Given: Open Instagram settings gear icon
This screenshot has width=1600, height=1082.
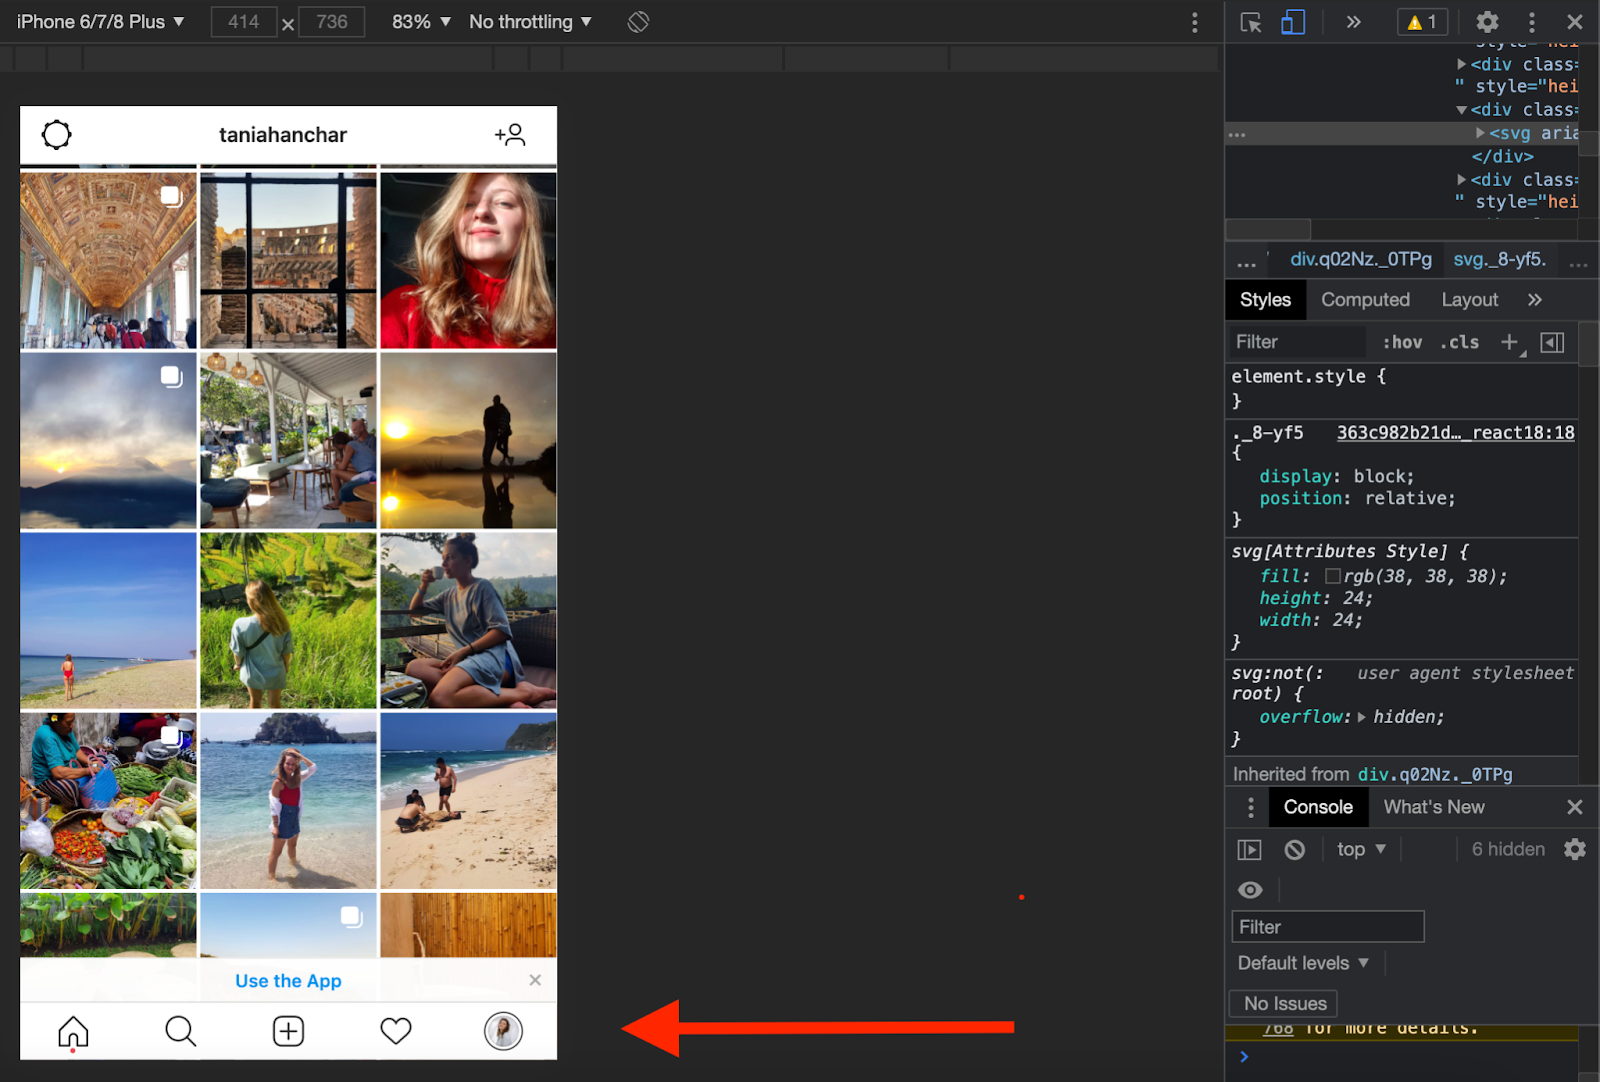Looking at the screenshot, I should 57,135.
